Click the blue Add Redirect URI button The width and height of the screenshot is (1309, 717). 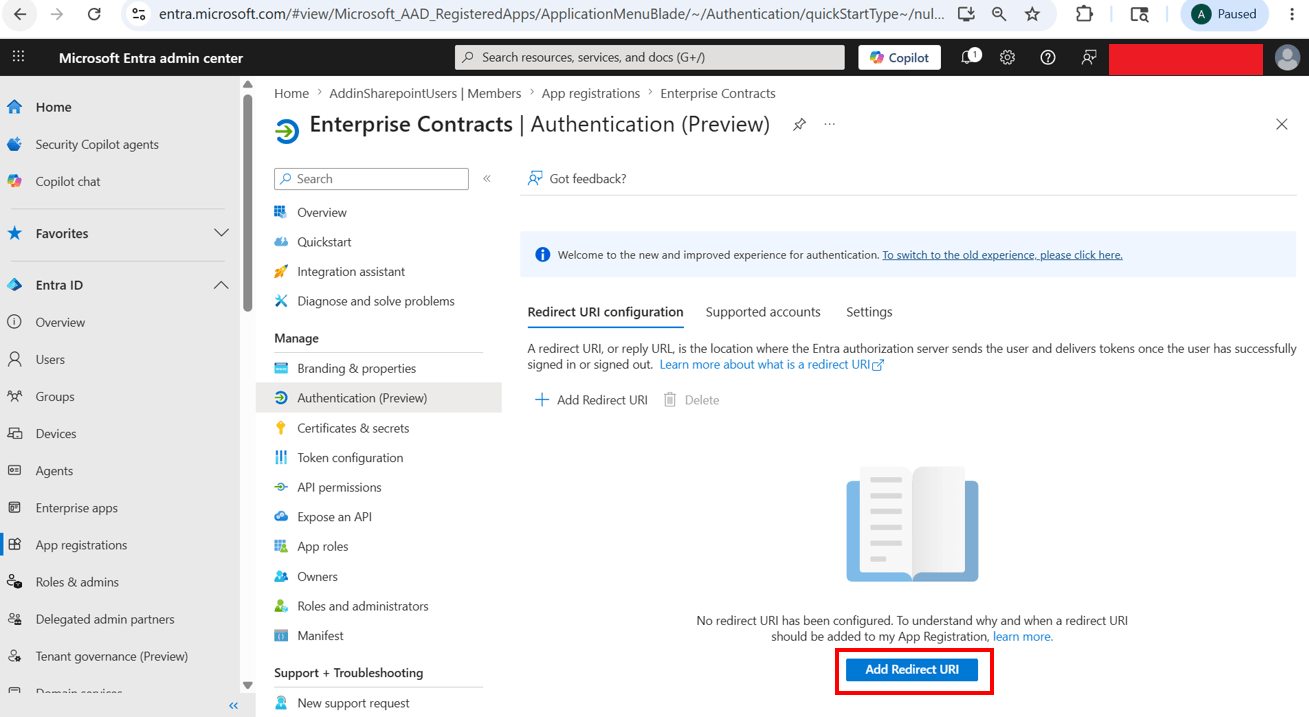click(912, 669)
